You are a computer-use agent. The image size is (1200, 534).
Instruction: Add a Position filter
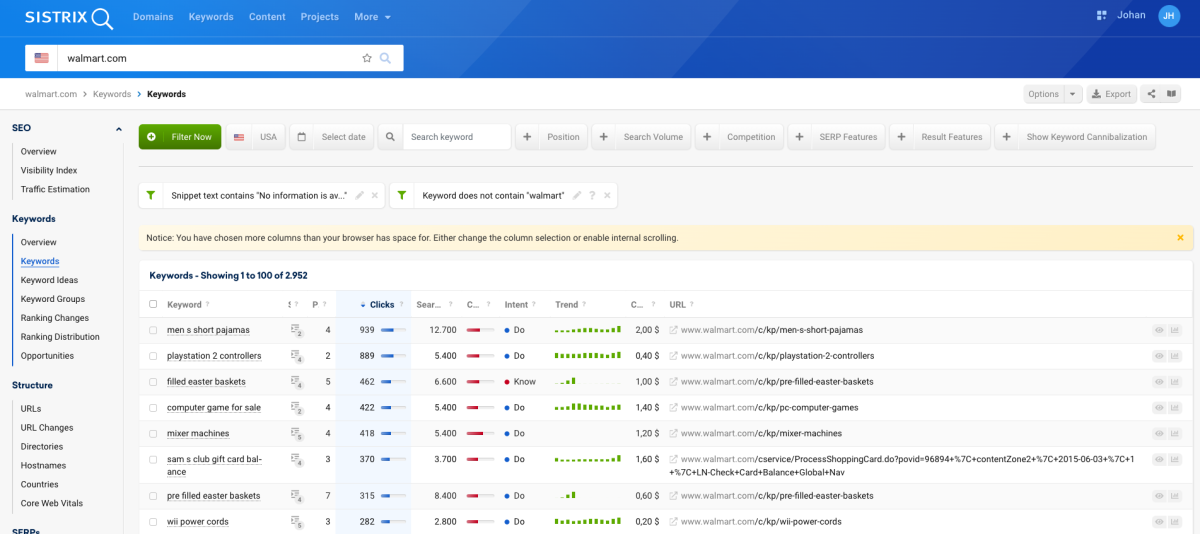(552, 137)
